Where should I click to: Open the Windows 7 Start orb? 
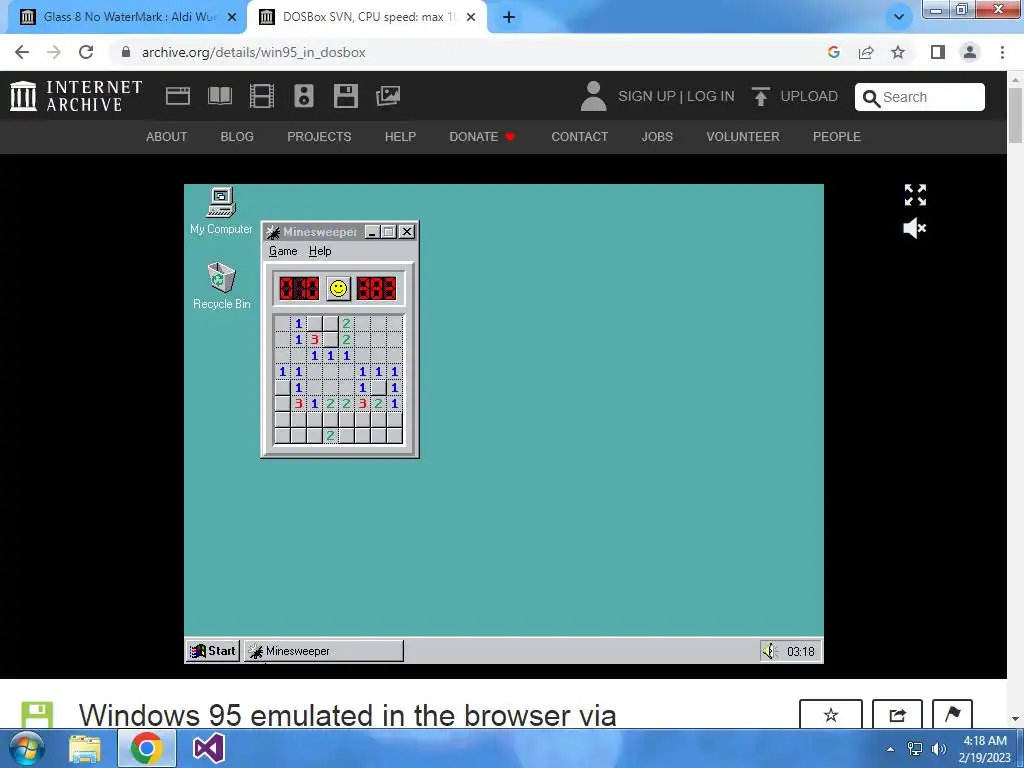coord(26,748)
